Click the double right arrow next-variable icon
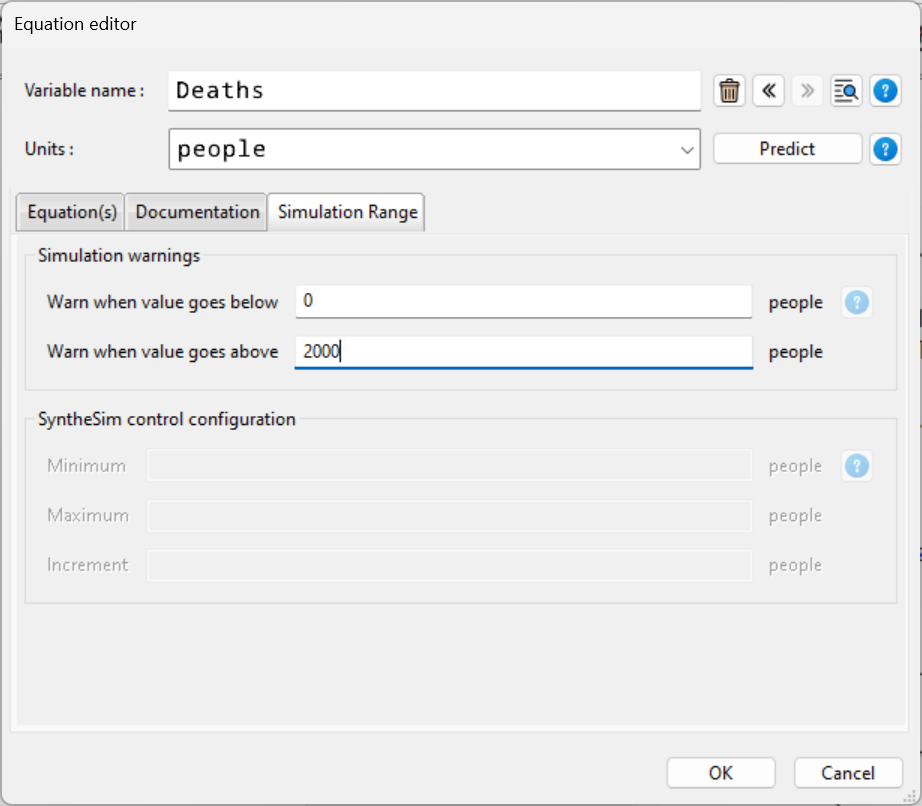Screen dimensions: 922x806 pyautogui.click(x=807, y=91)
